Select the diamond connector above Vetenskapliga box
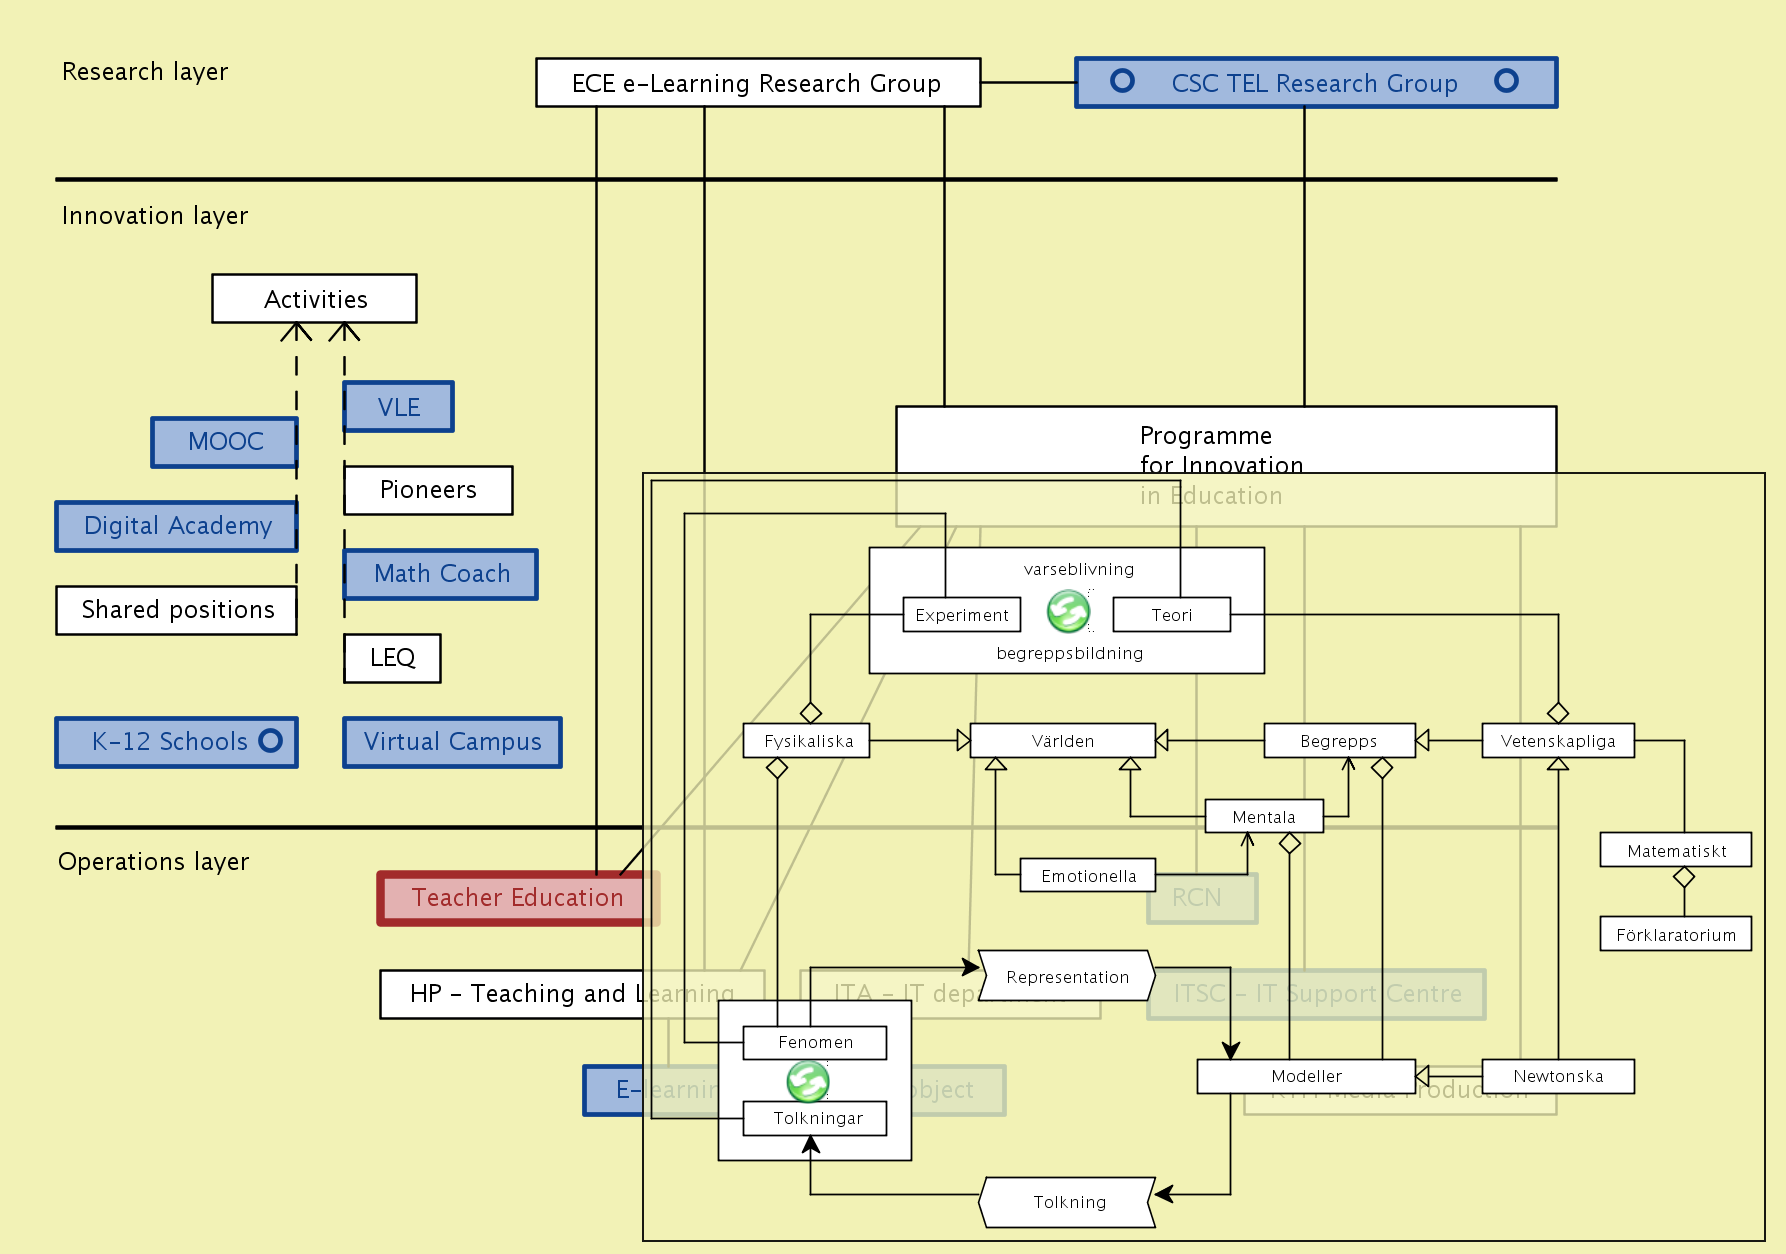 (1558, 713)
